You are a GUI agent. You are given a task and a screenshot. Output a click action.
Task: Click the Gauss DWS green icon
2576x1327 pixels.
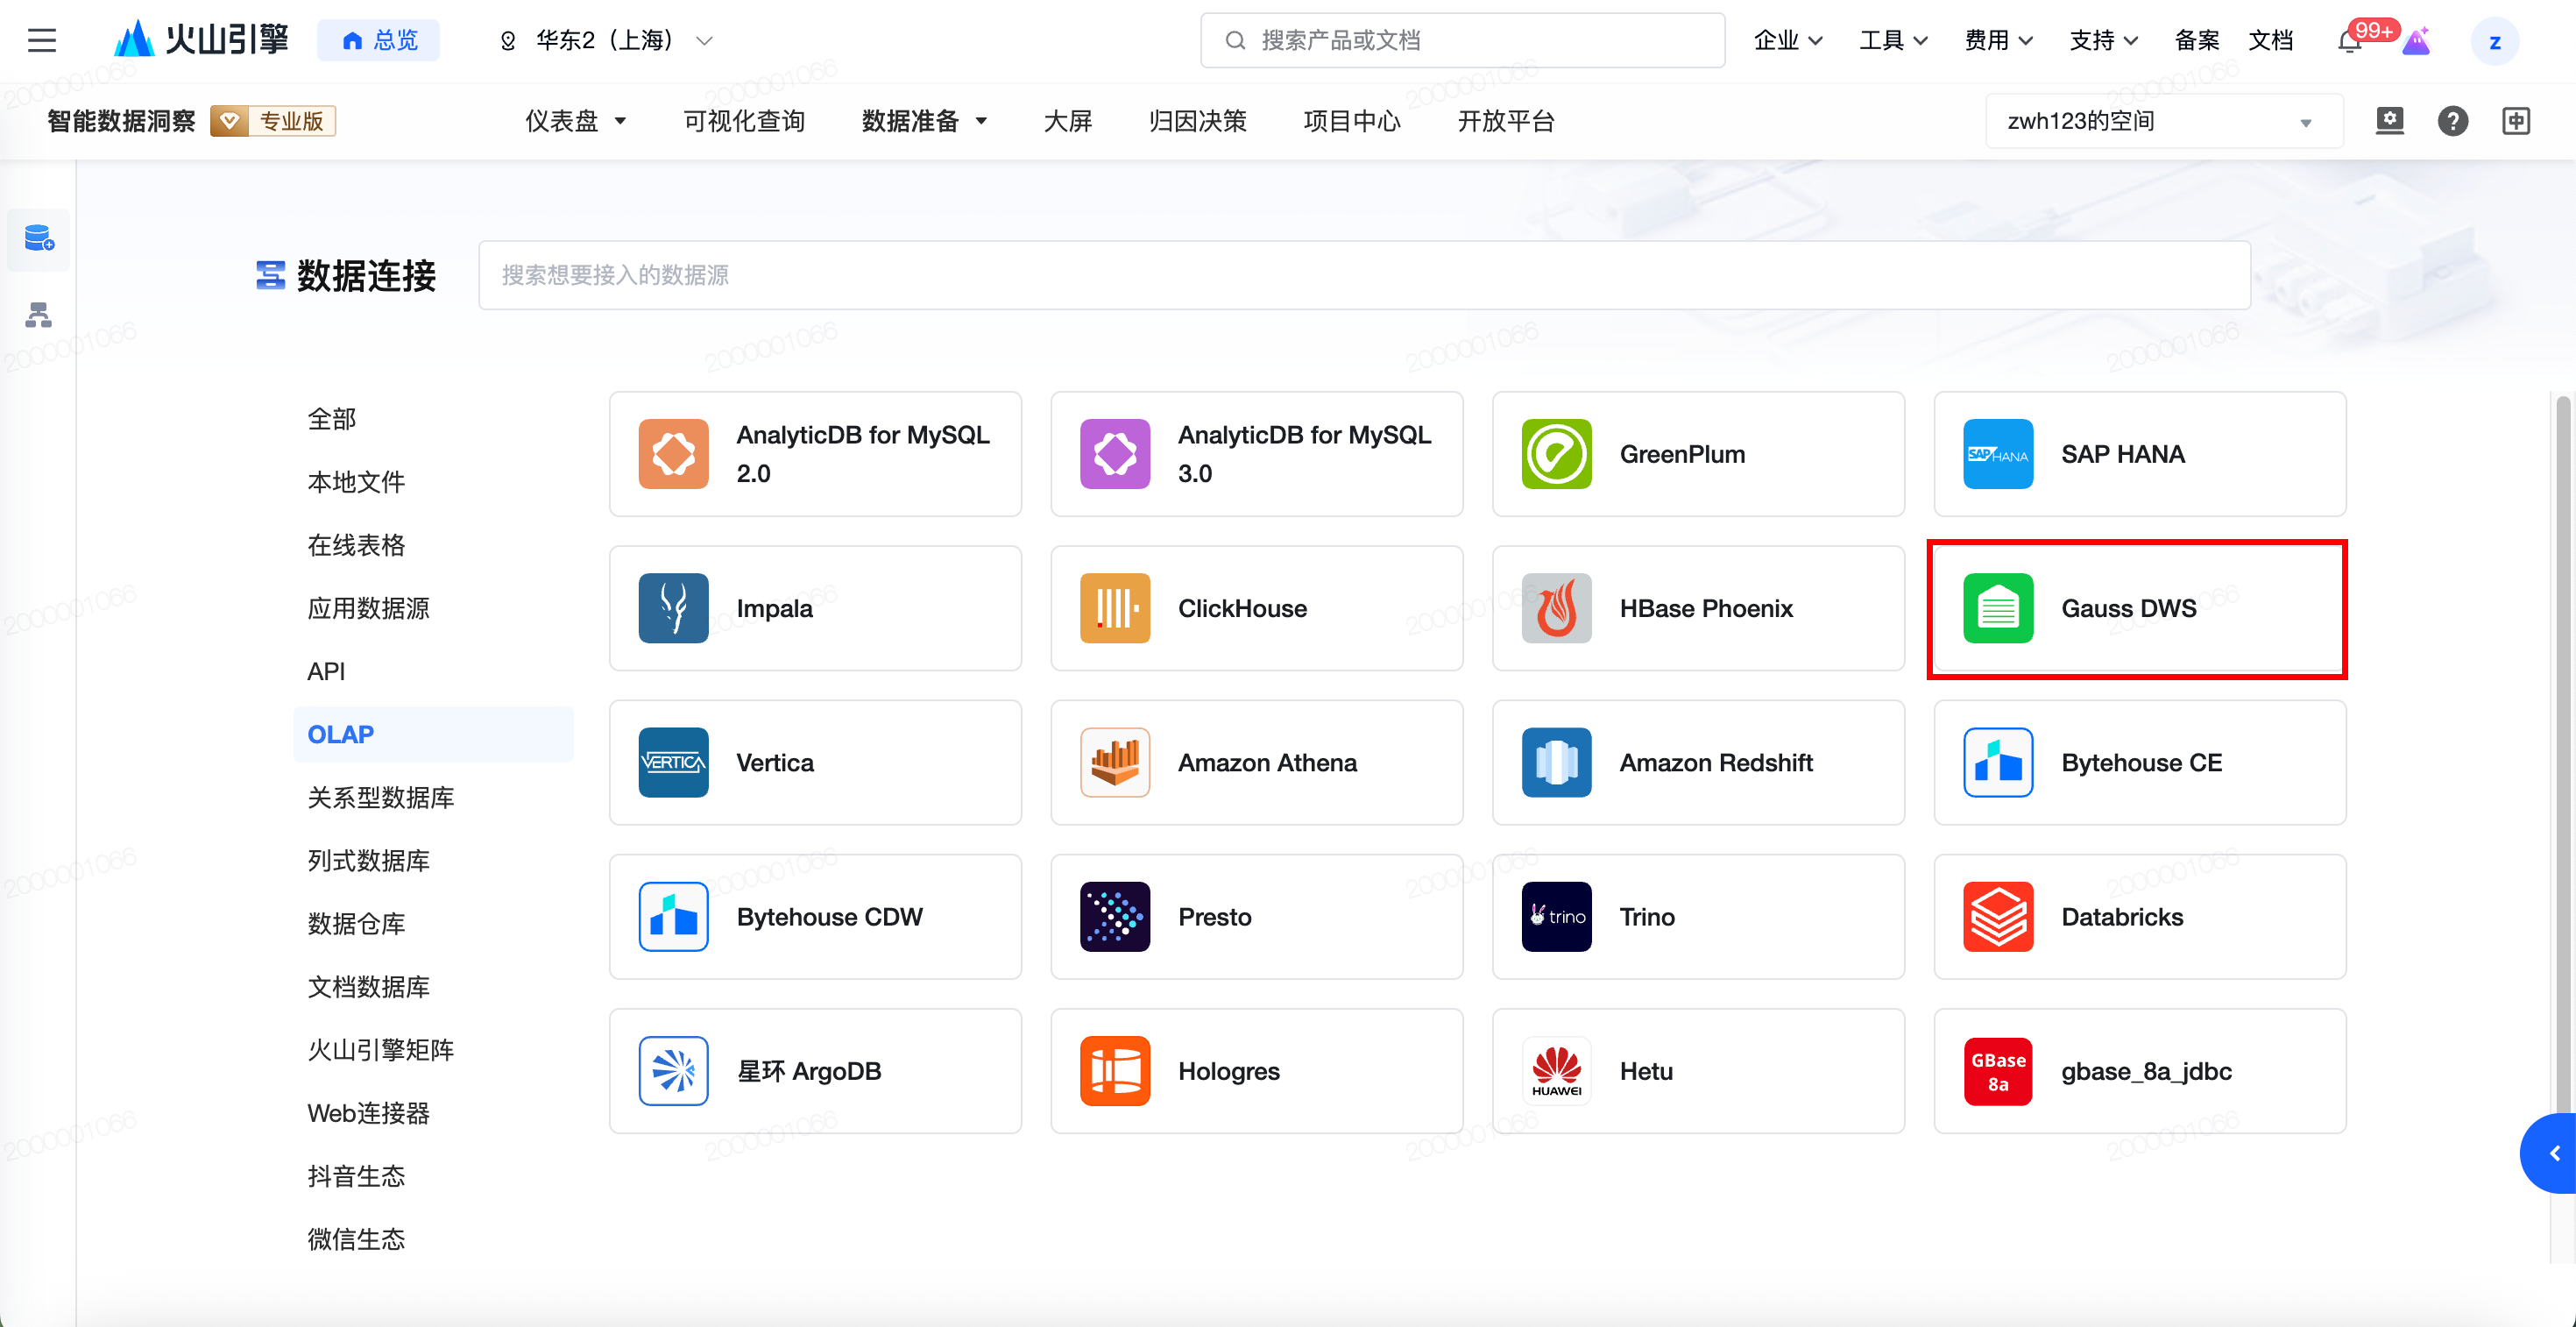(x=1998, y=608)
